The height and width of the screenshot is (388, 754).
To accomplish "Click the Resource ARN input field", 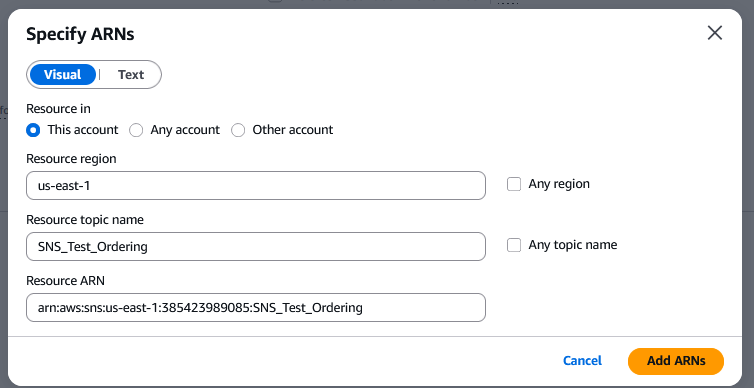I will point(256,308).
